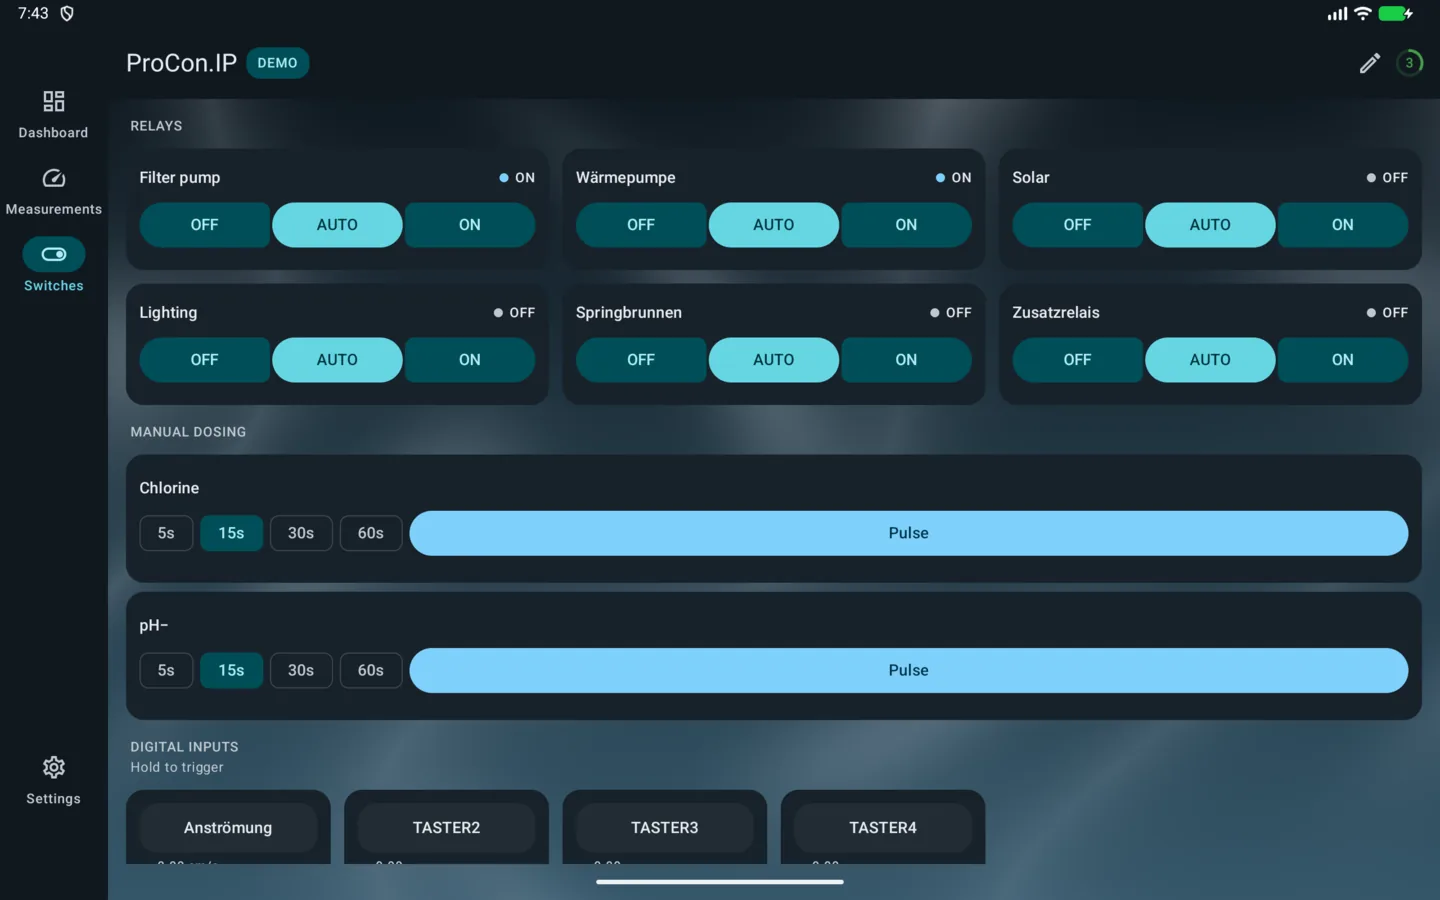Turn Filter pump relay ON
Viewport: 1440px width, 900px height.
(470, 225)
